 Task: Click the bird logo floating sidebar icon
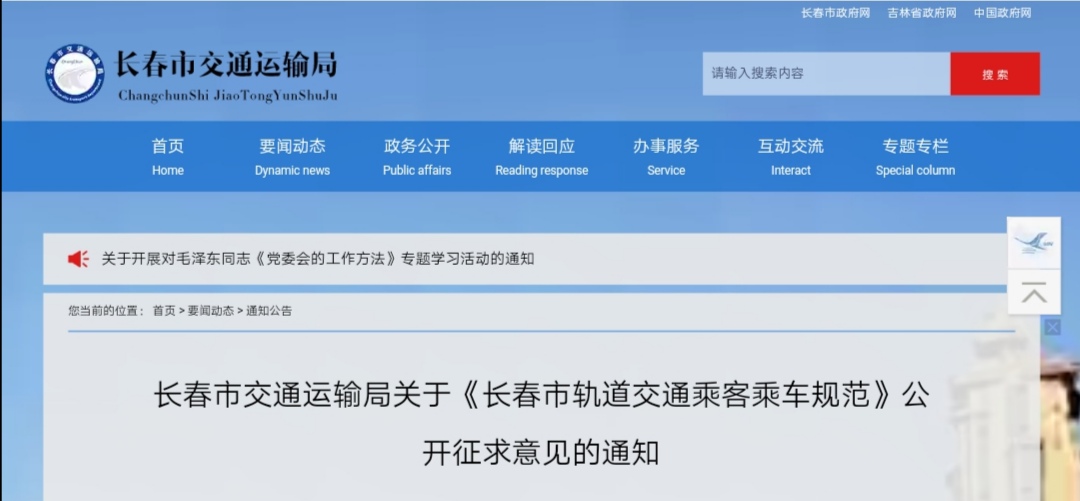coord(1033,242)
